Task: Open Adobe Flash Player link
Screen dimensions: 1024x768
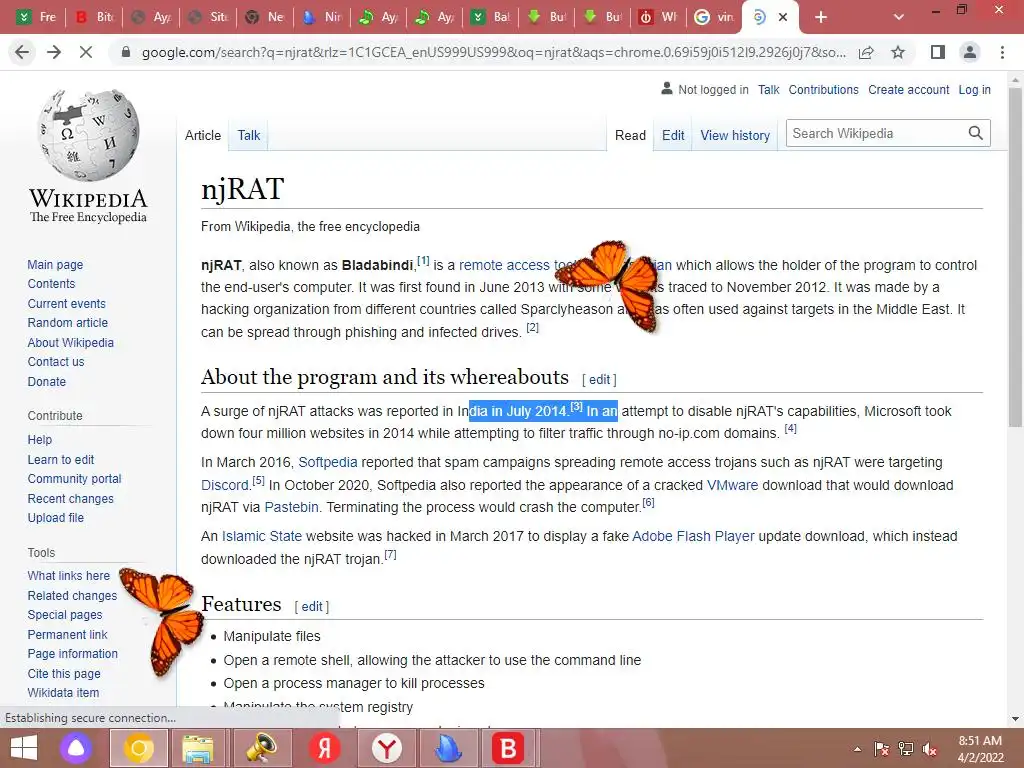Action: click(x=693, y=536)
